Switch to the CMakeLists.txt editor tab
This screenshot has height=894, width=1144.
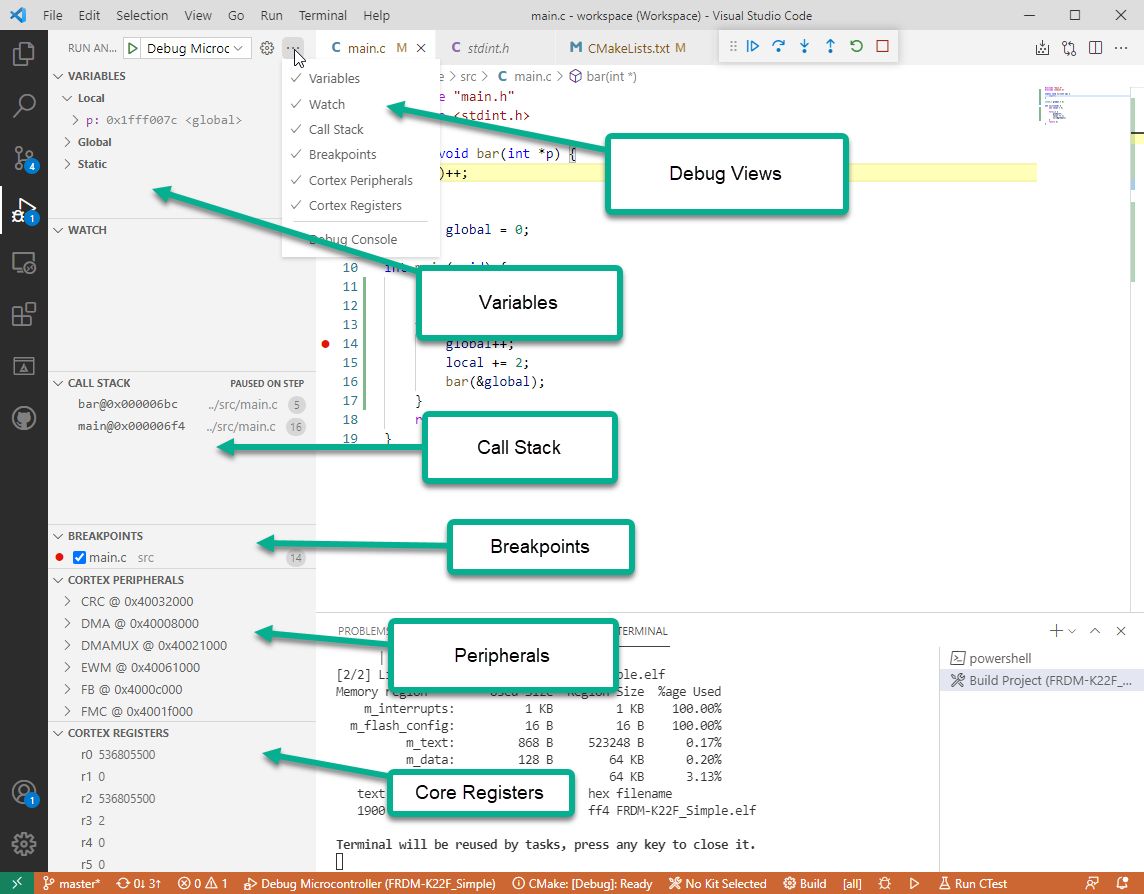point(627,48)
